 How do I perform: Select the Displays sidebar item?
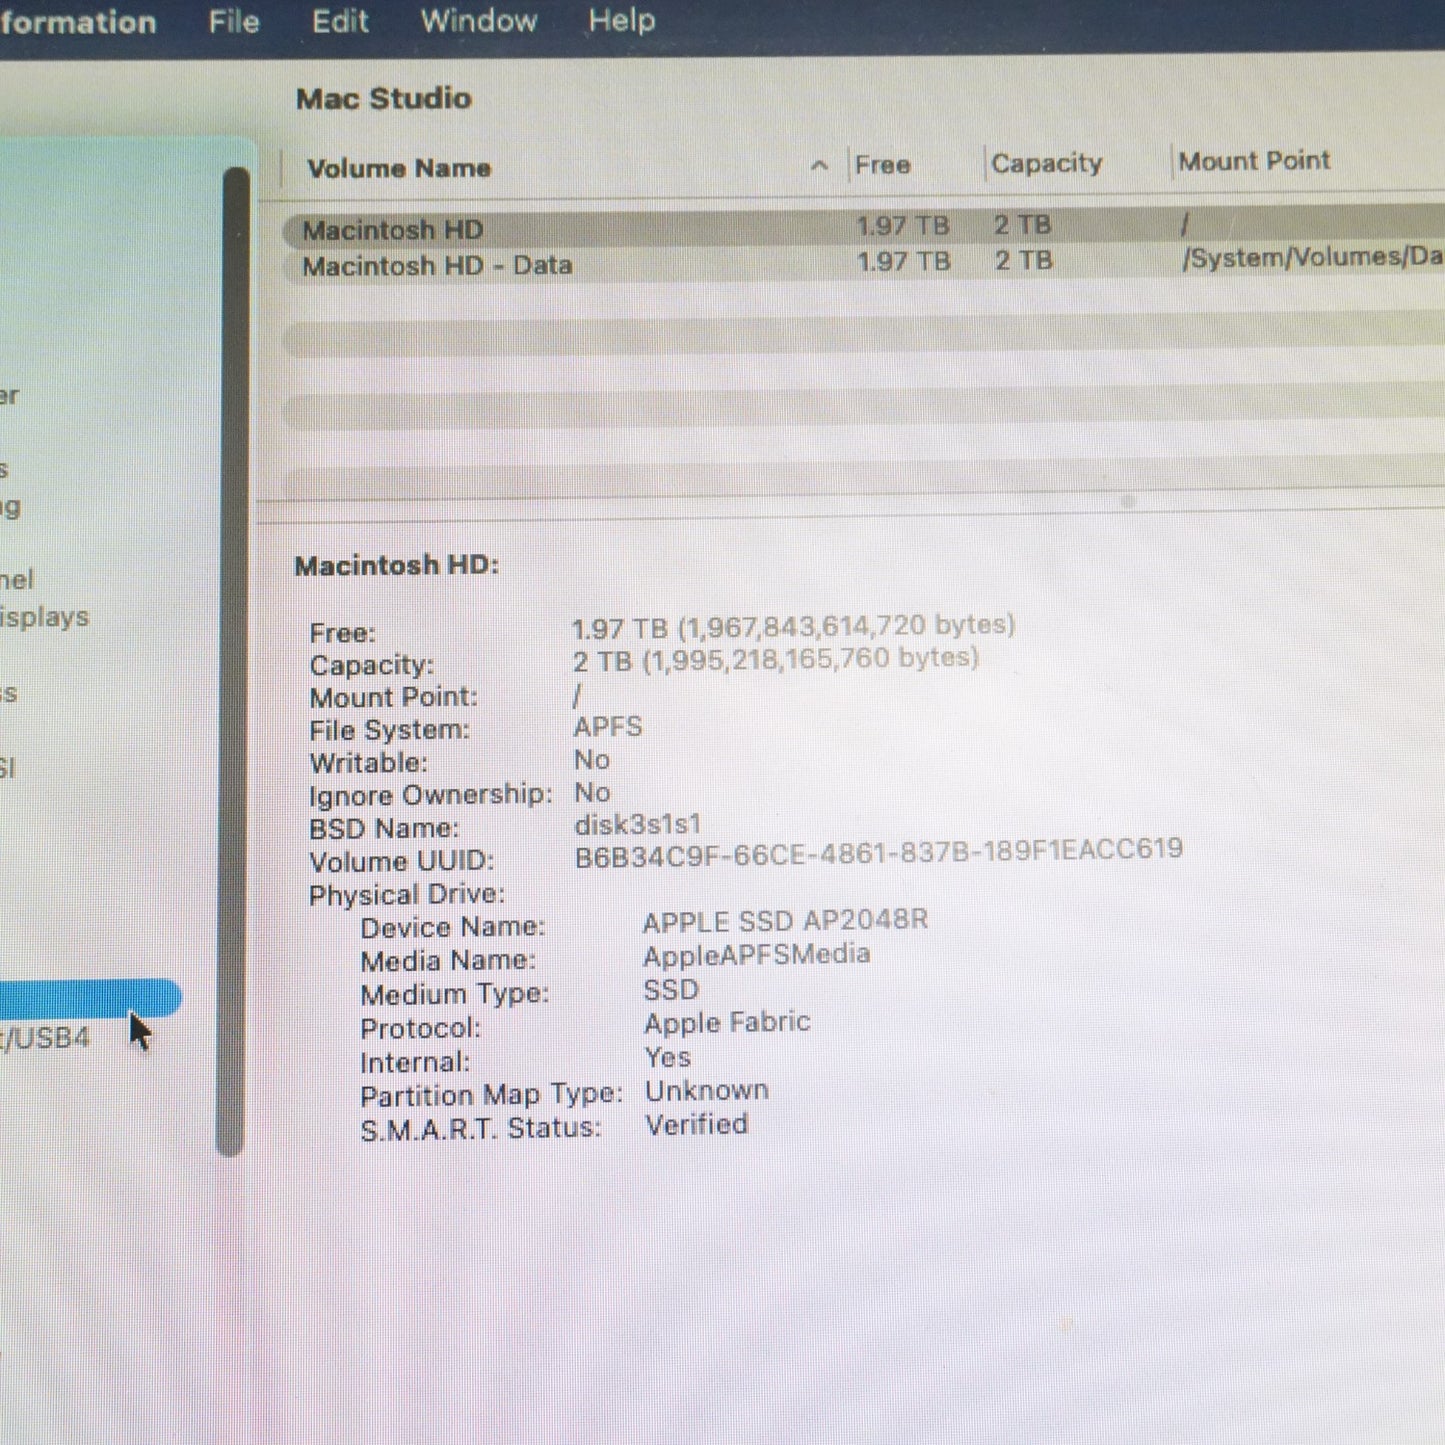[45, 617]
